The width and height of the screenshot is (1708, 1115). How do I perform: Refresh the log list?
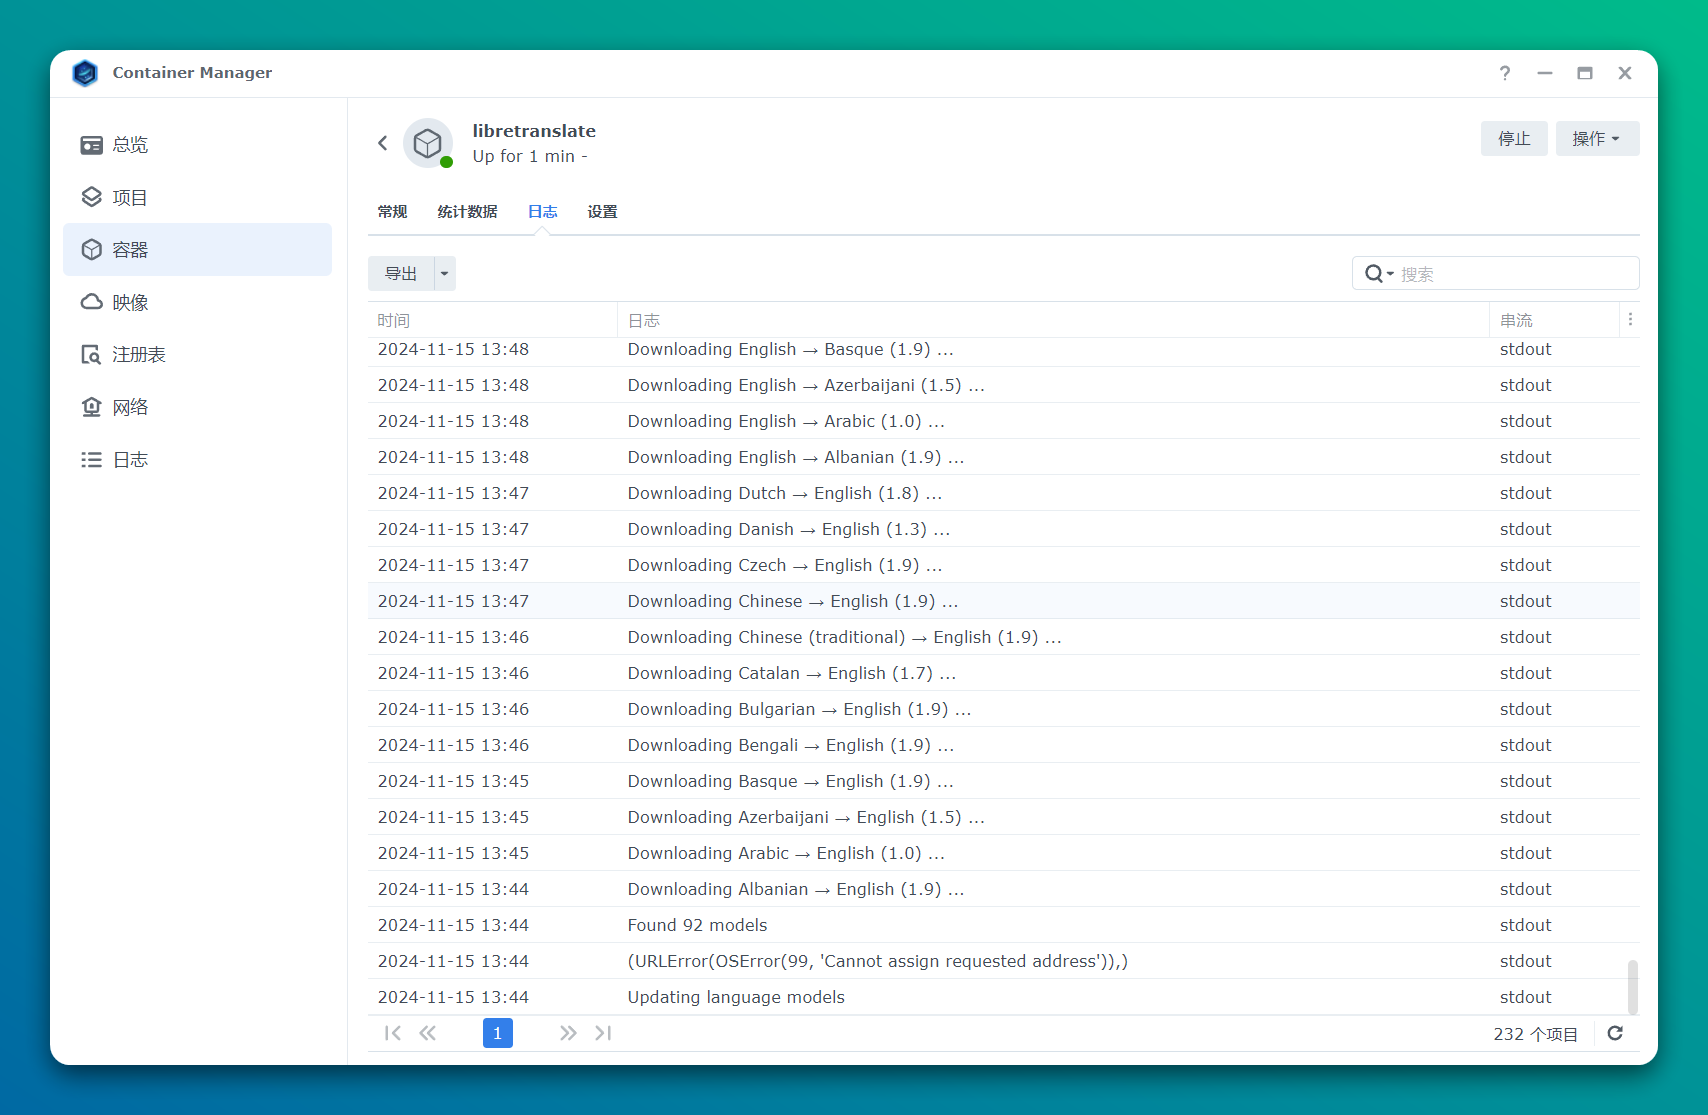1615,1033
